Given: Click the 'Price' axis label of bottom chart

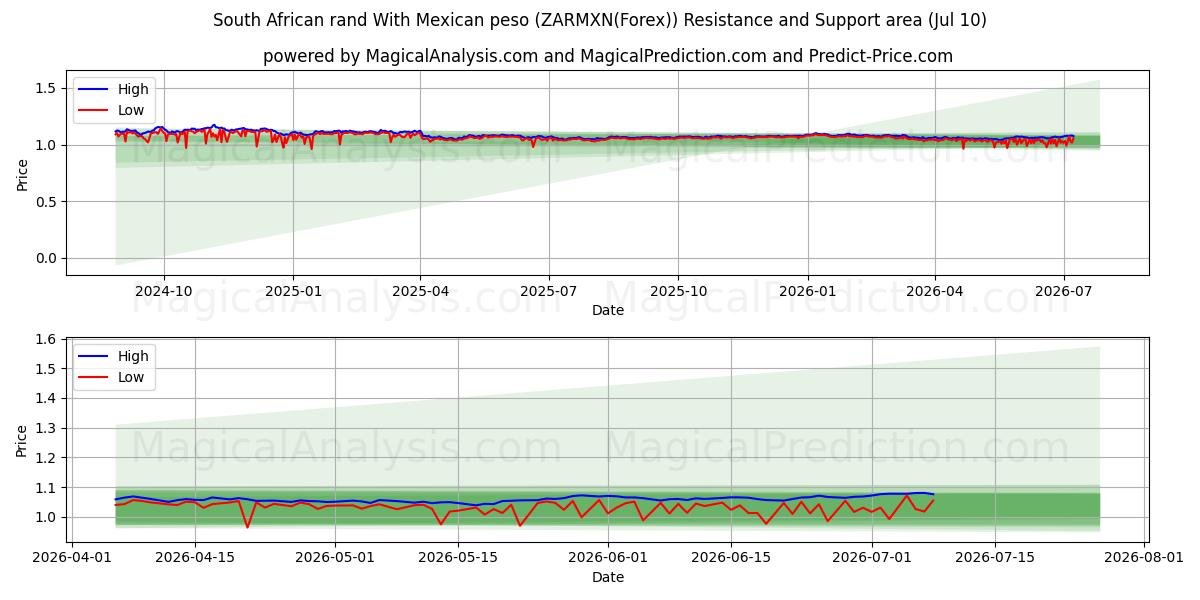Looking at the screenshot, I should point(22,440).
